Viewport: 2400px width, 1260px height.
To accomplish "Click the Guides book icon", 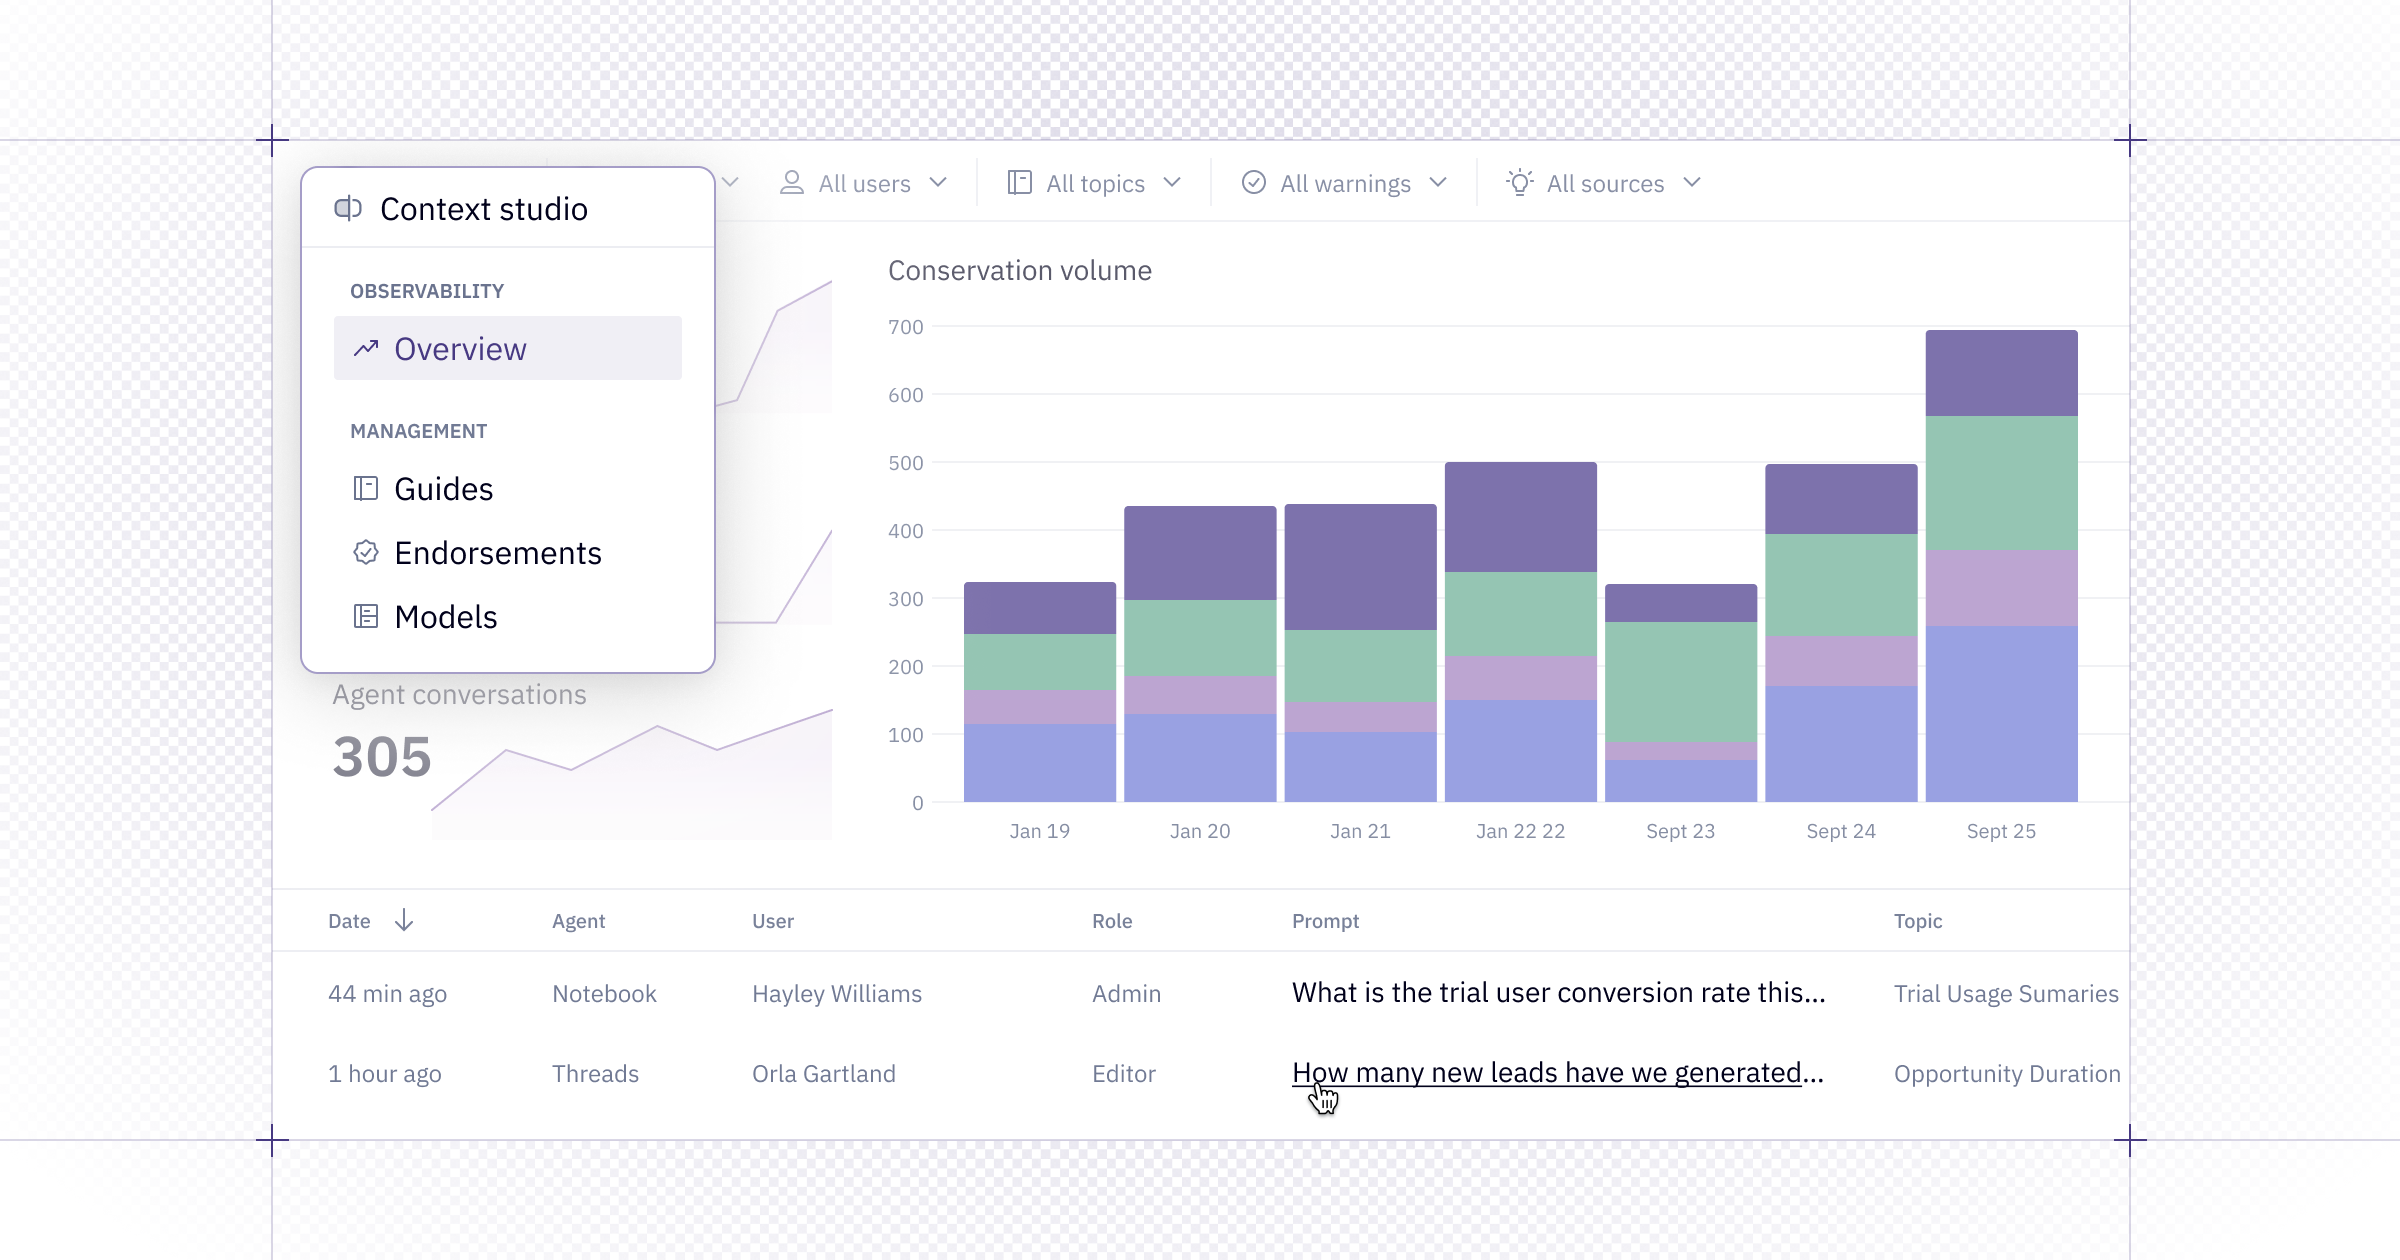I will coord(366,488).
